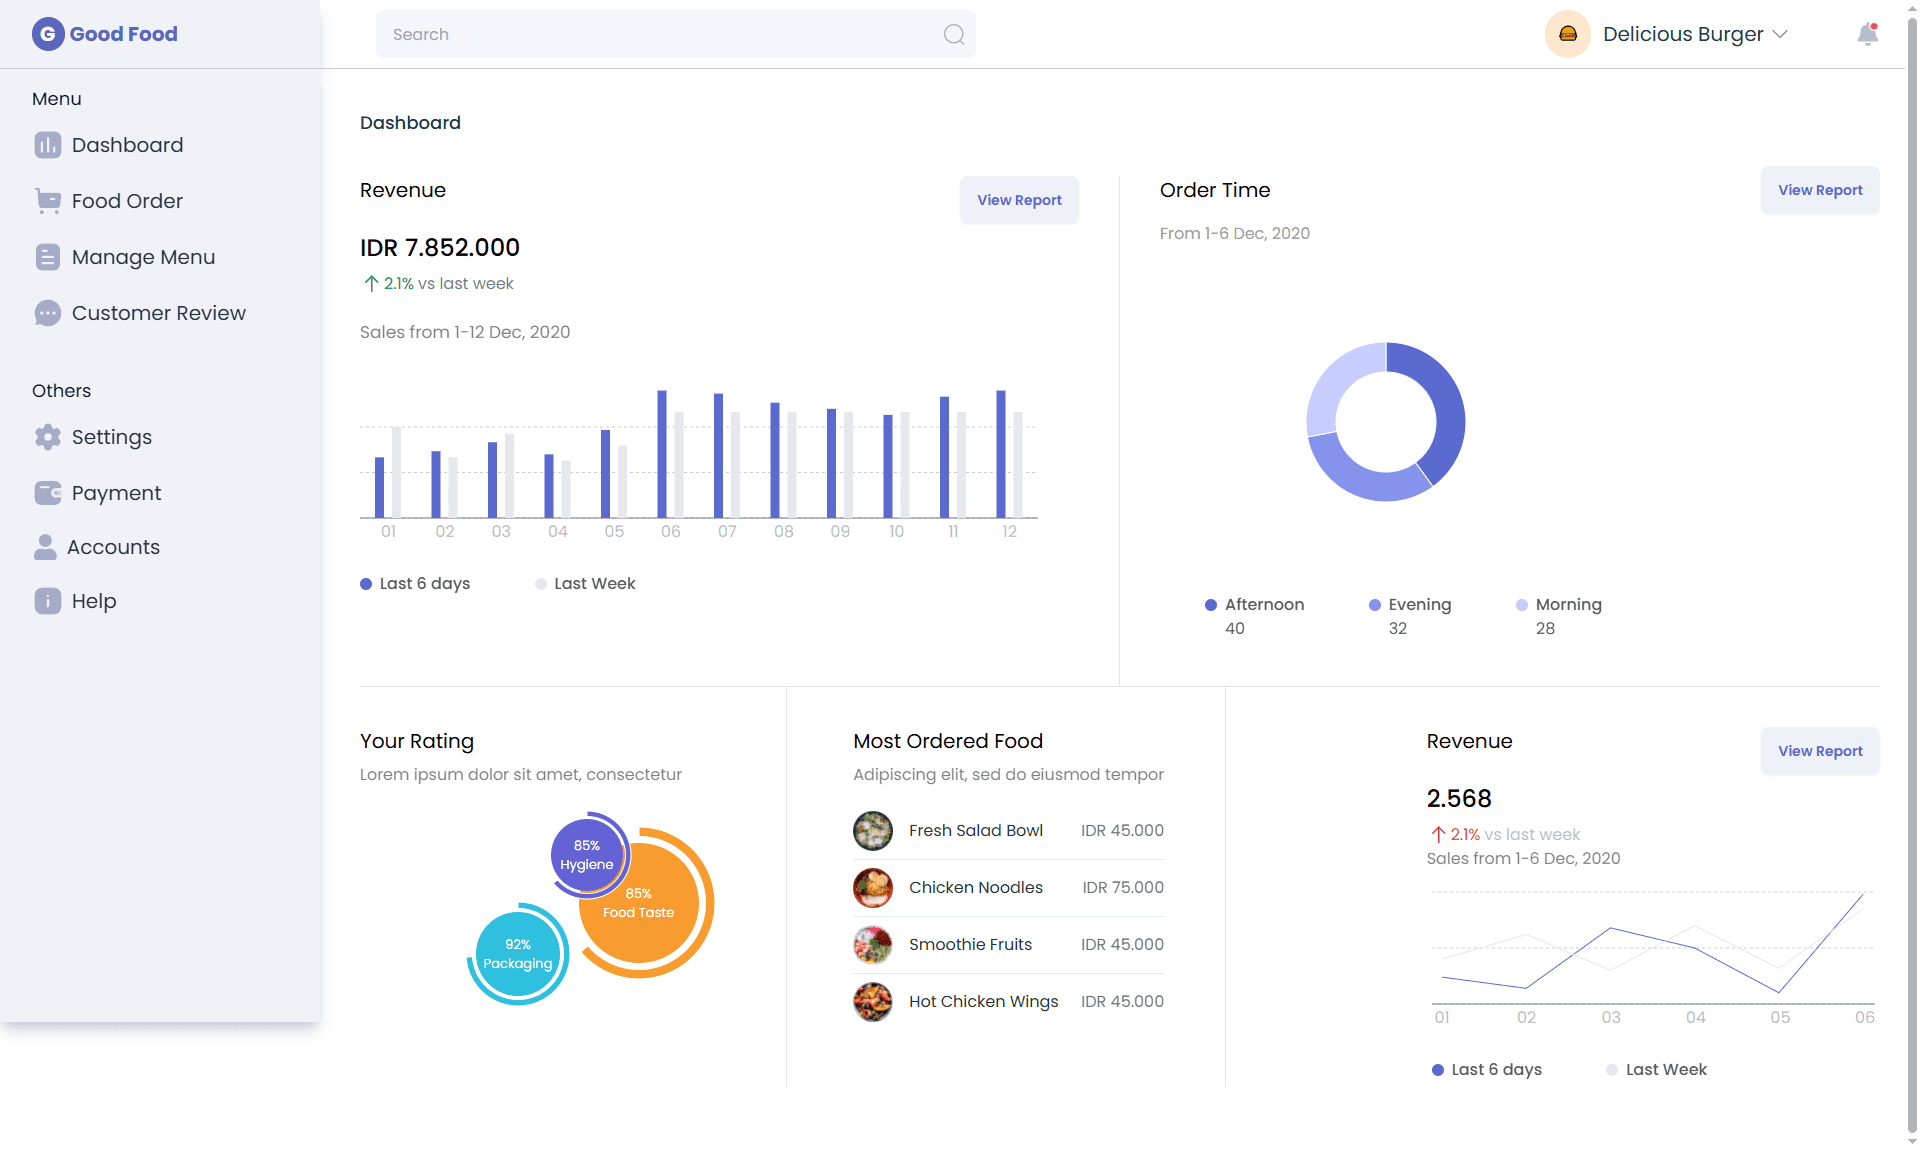Screen dimensions: 1920x1151
Task: Click Last 6 days legend under line chart
Action: click(1487, 1070)
